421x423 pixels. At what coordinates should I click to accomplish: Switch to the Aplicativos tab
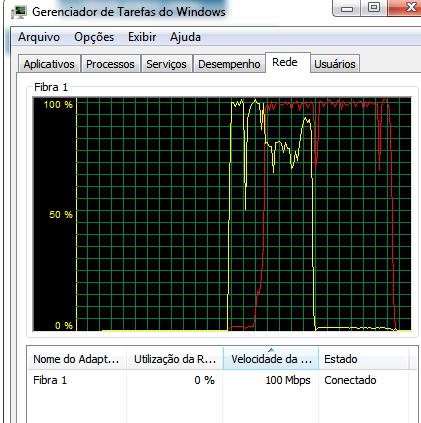49,64
